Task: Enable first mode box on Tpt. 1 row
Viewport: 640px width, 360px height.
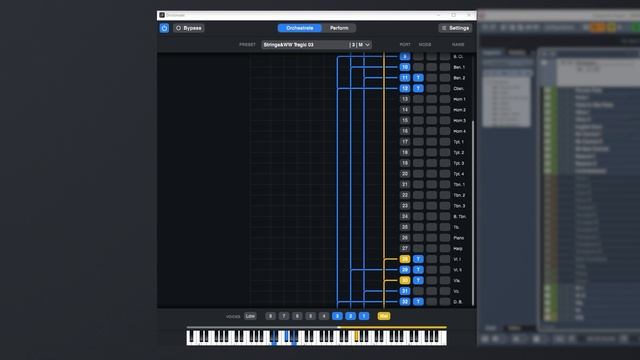Action: pos(418,142)
